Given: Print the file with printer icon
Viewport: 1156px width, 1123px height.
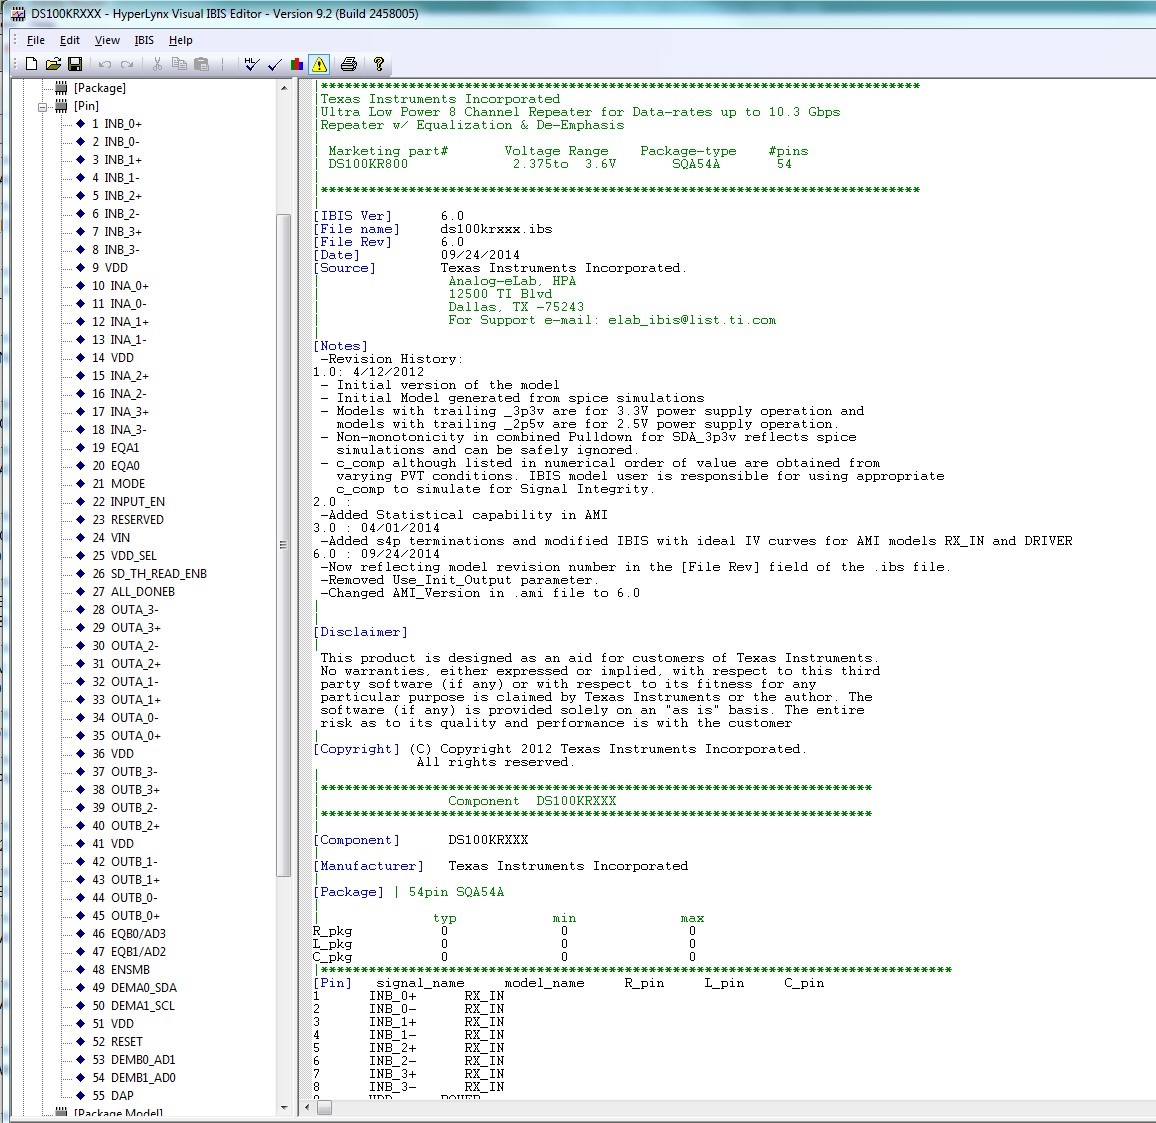Looking at the screenshot, I should [x=349, y=64].
